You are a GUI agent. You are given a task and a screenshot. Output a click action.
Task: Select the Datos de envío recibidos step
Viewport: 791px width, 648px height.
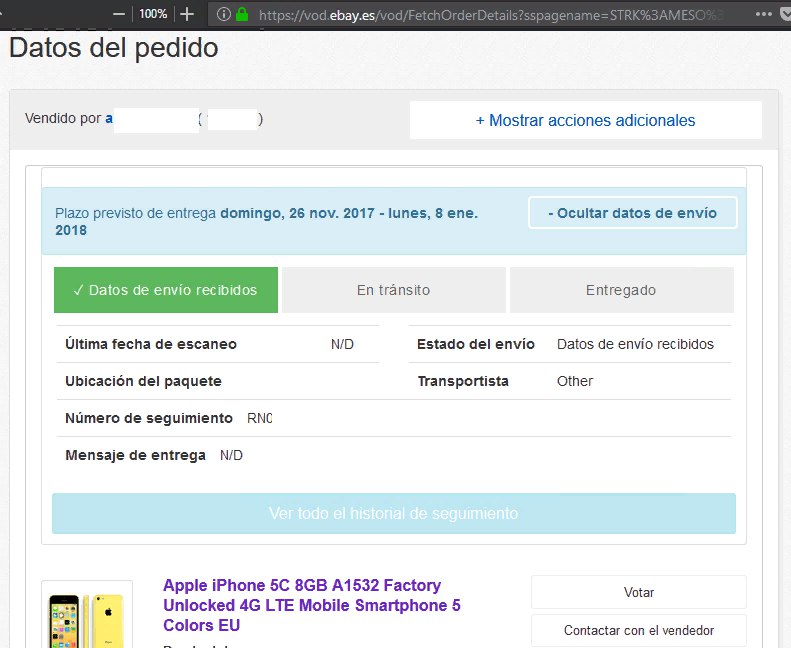click(165, 290)
